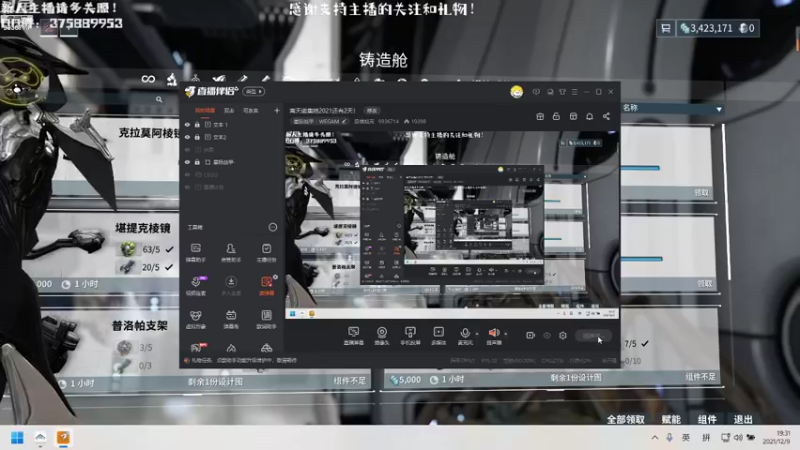Show the hidden third source row
Image resolution: width=800 pixels, height=450 pixels.
click(187, 149)
